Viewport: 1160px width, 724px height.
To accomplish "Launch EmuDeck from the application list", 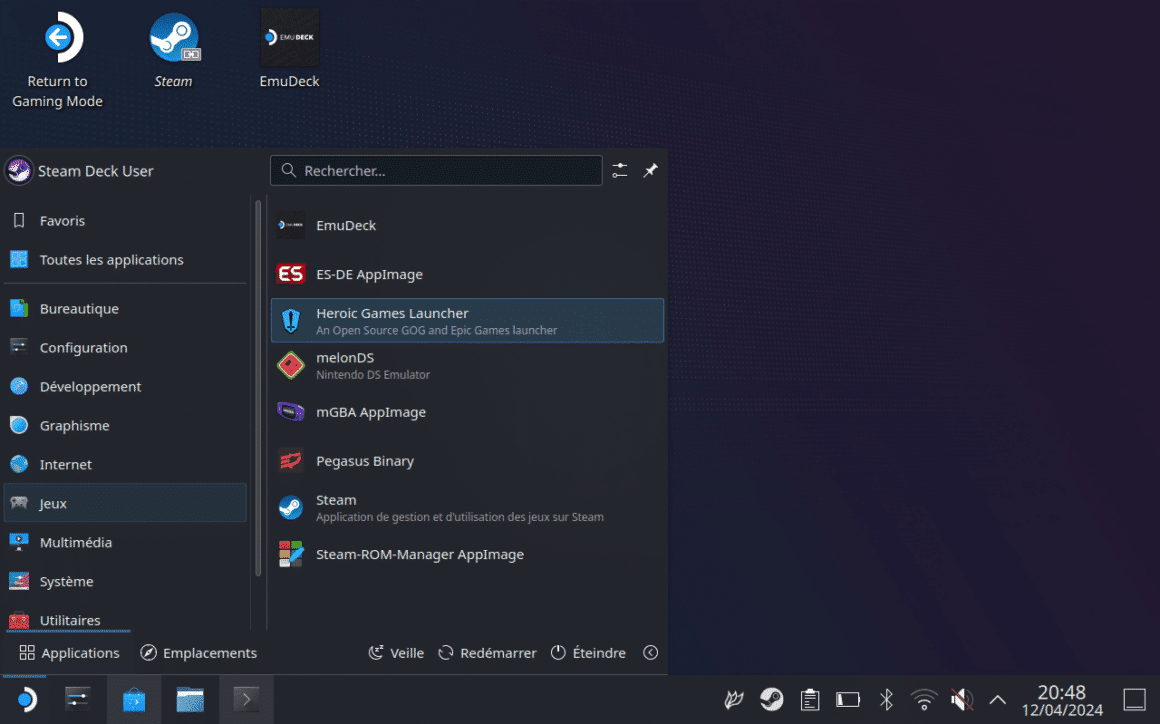I will pos(468,226).
